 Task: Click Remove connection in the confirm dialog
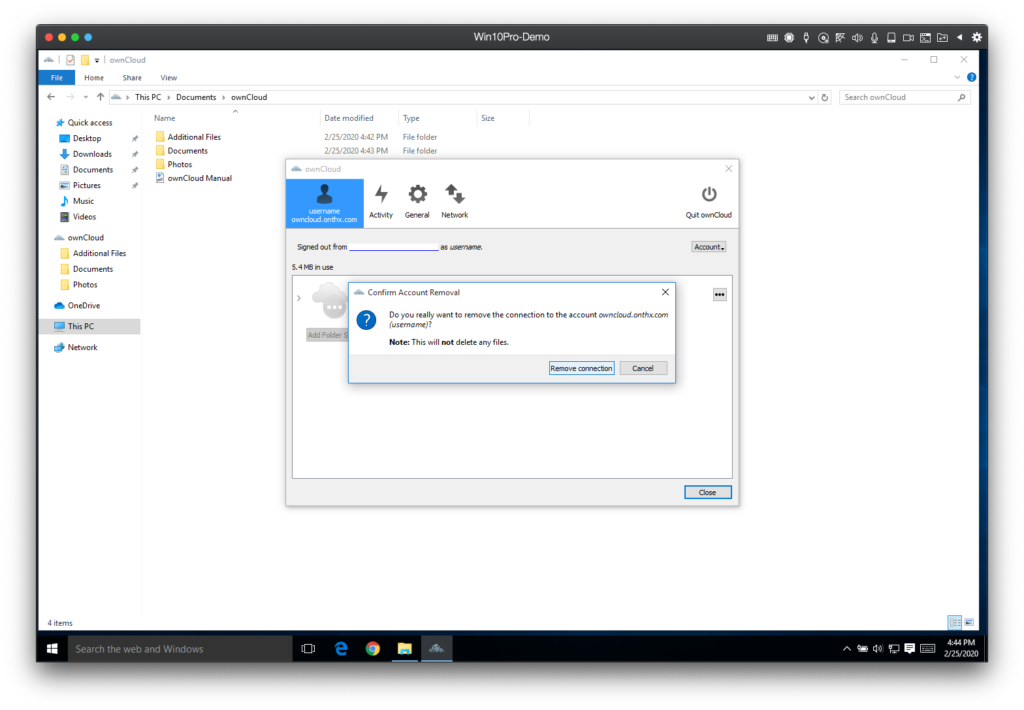(581, 368)
